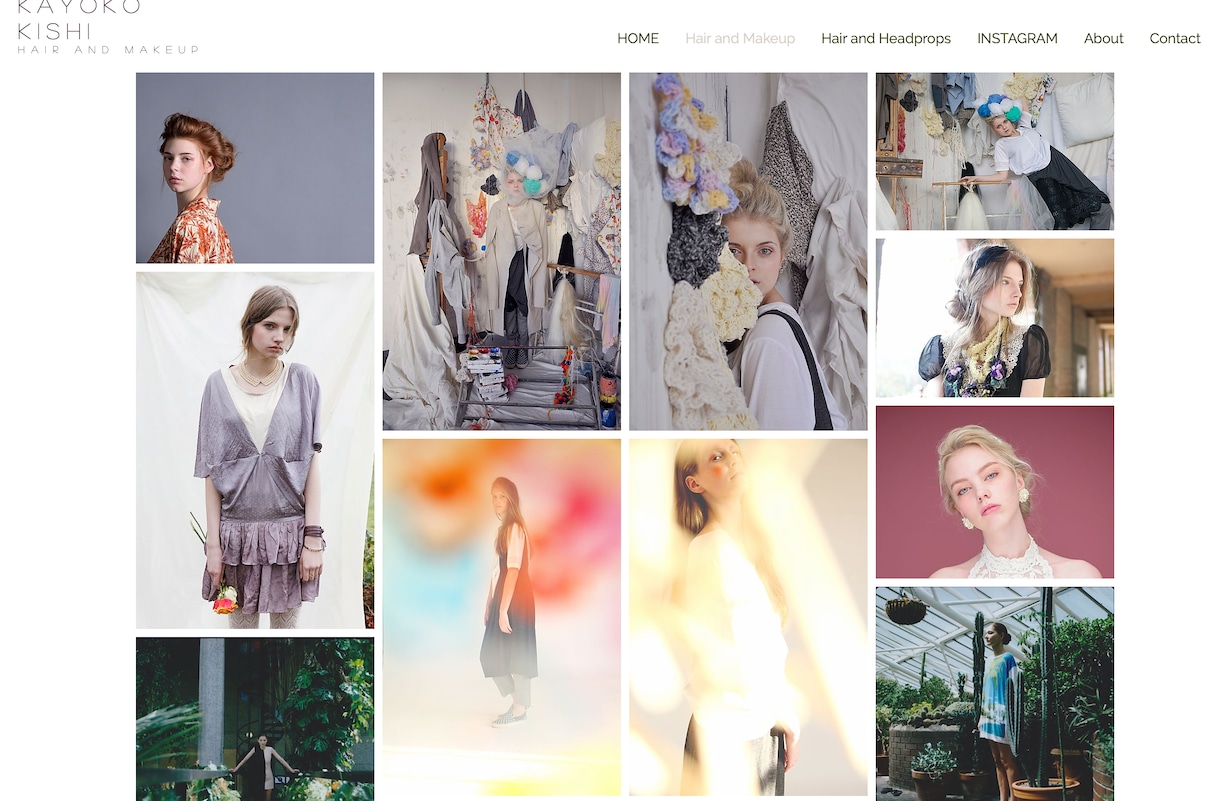View the full-length photo of clothes rack installation
Viewport: 1220px width, 801px height.
[502, 251]
